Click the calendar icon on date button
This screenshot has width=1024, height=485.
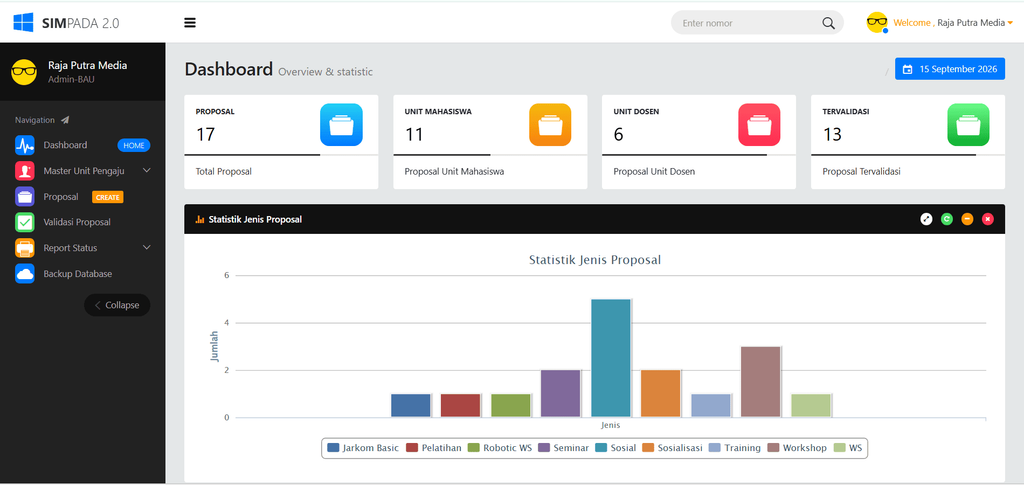point(907,69)
